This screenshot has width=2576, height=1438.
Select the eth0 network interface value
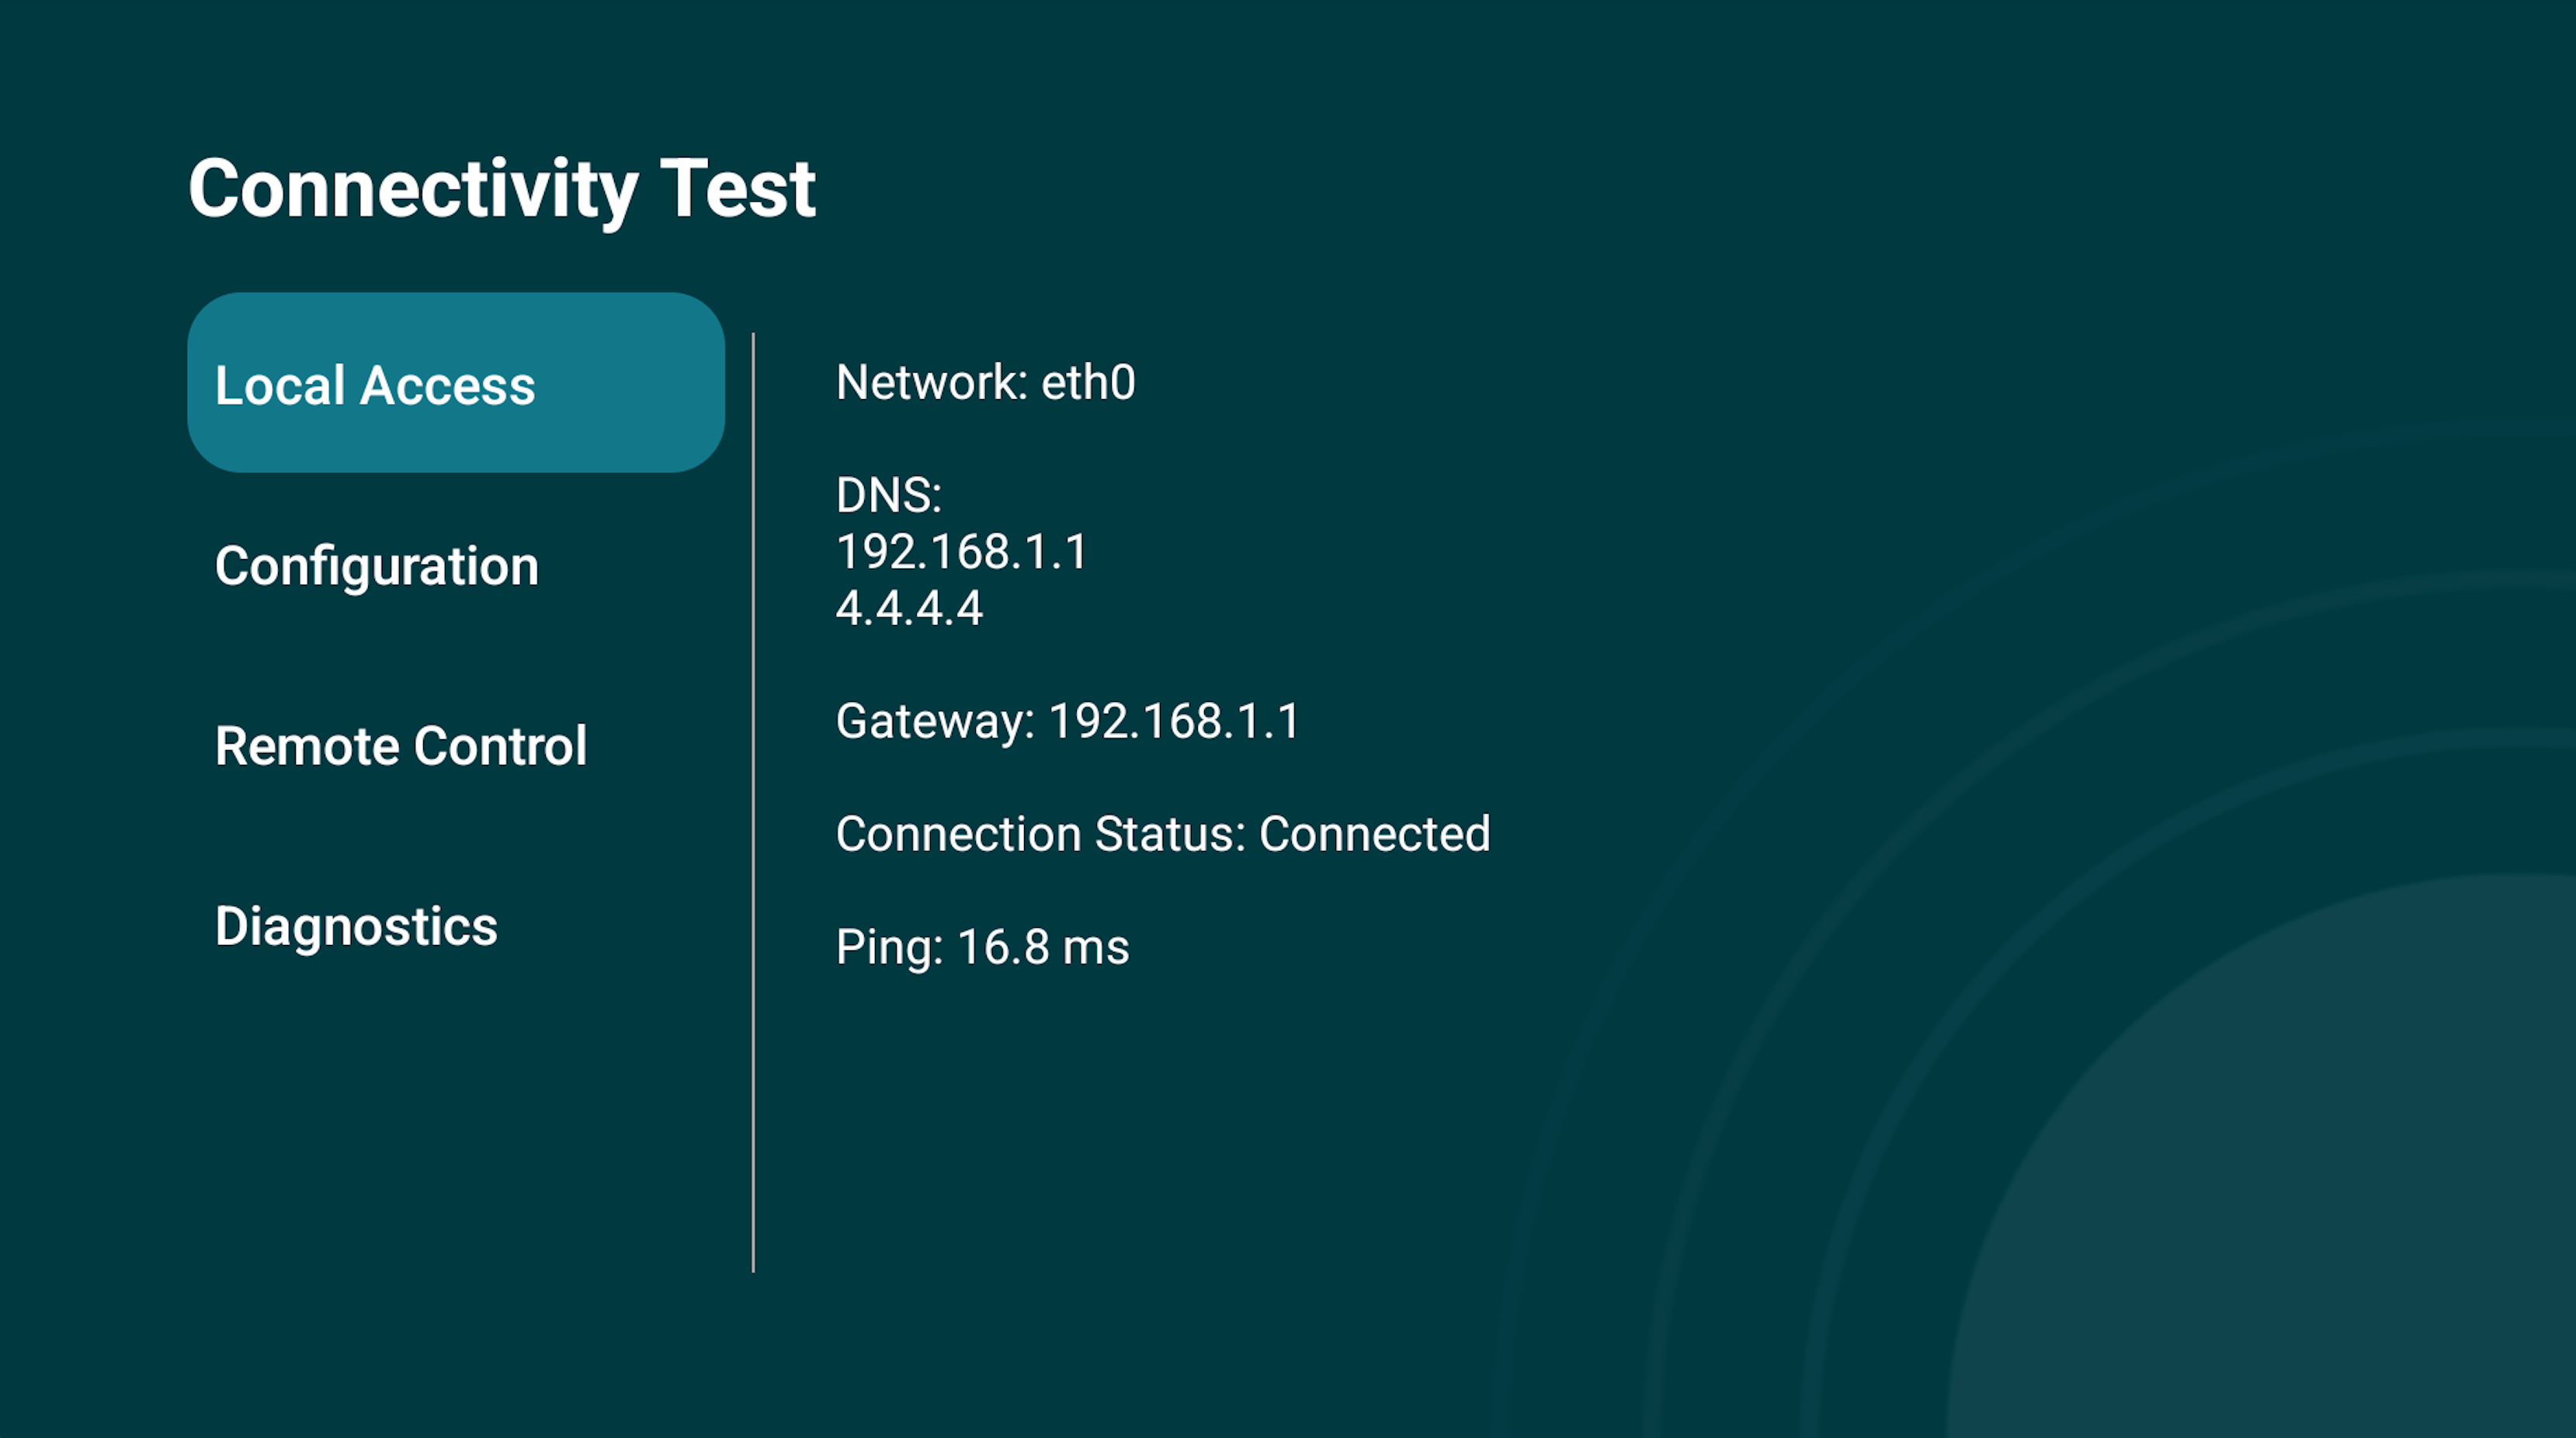click(1088, 383)
